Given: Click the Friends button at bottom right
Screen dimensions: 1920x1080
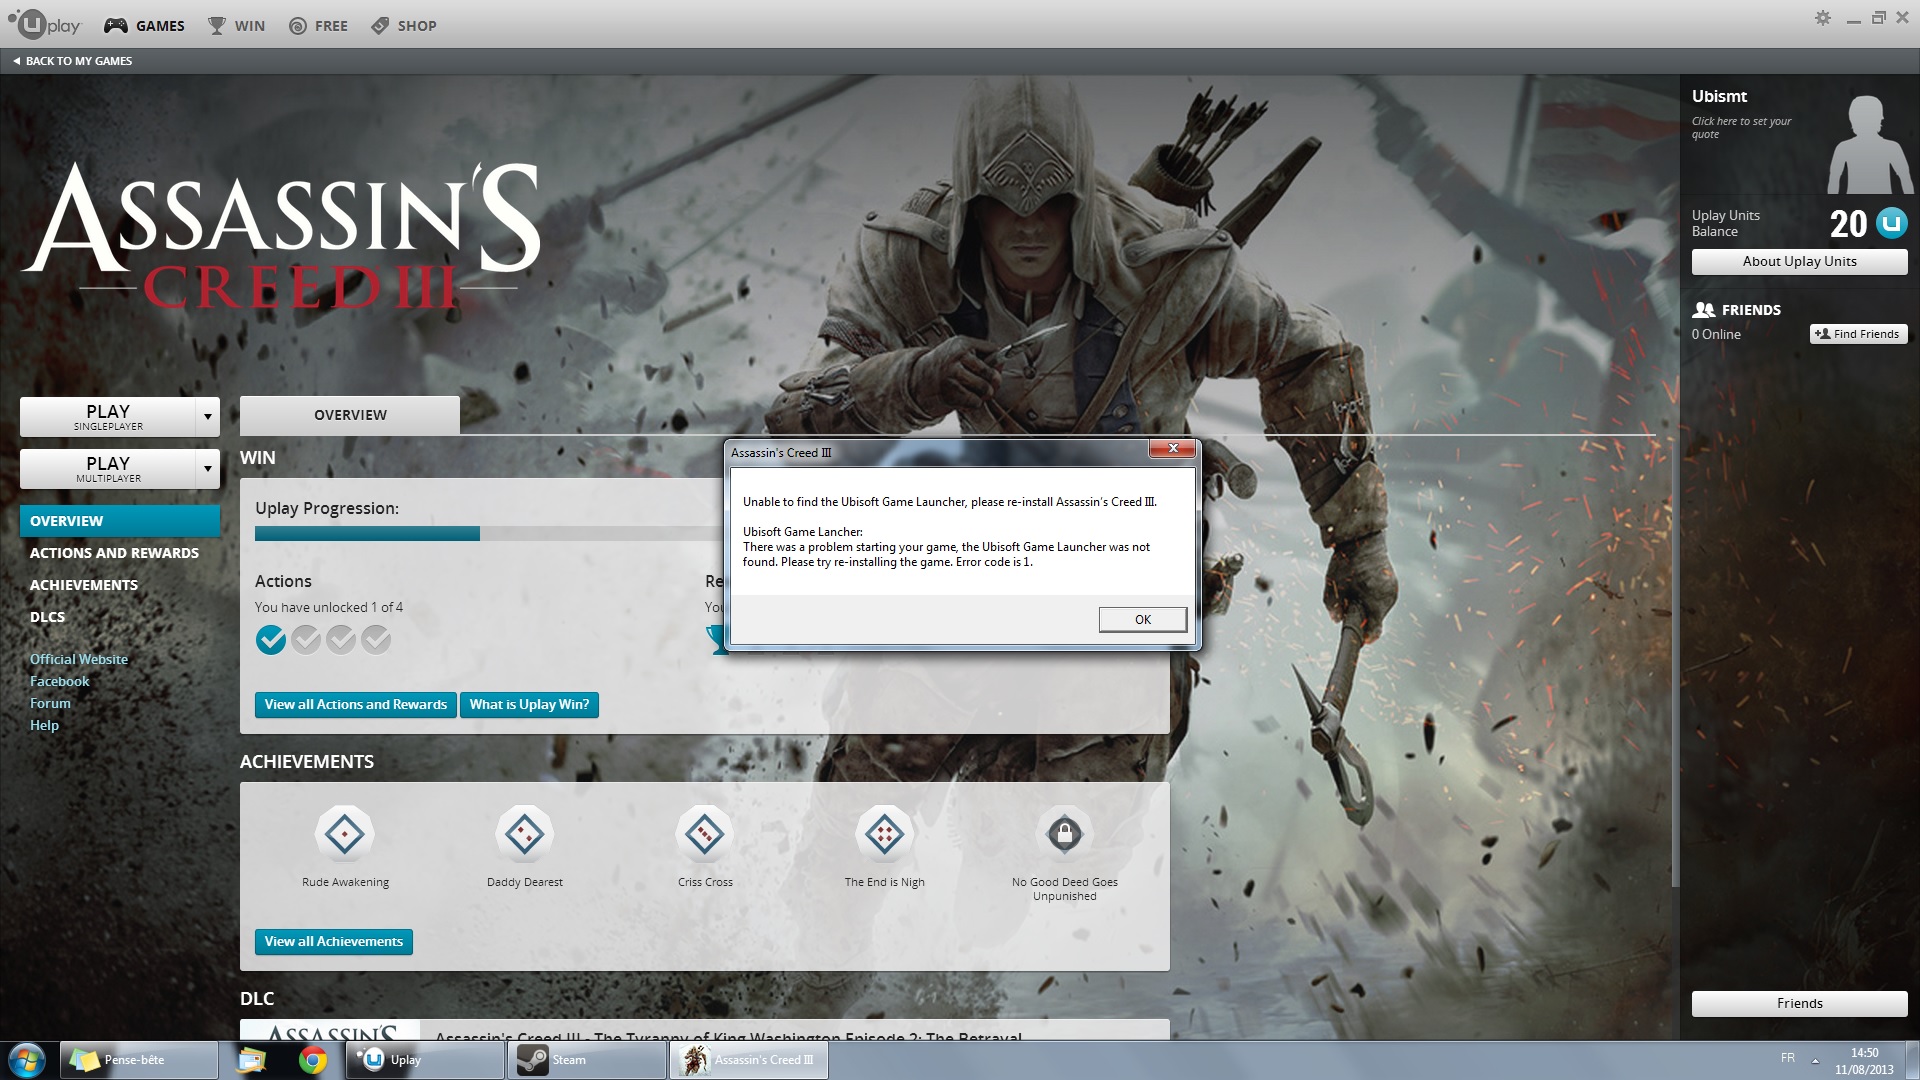Looking at the screenshot, I should (x=1799, y=1004).
